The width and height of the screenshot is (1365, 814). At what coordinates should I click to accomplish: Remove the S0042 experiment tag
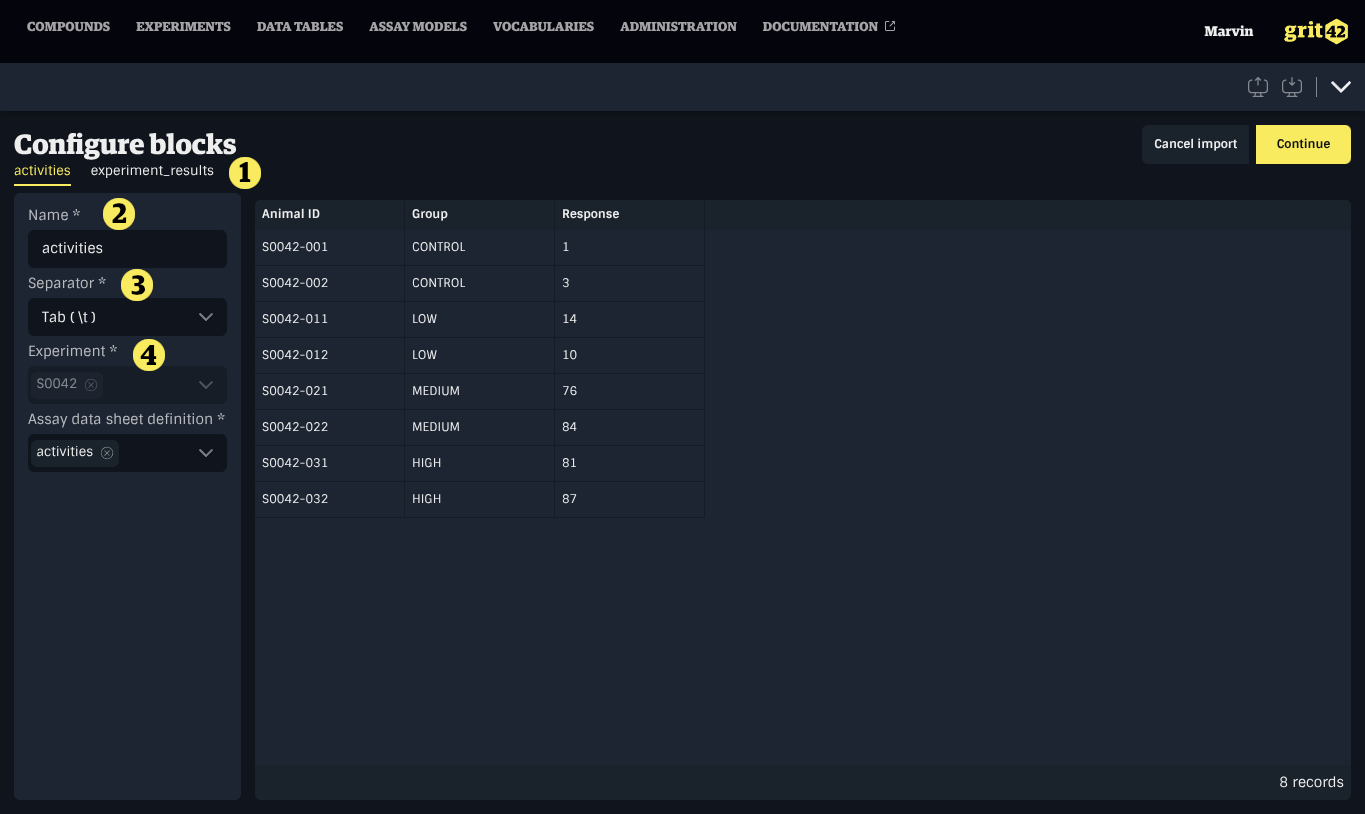91,384
